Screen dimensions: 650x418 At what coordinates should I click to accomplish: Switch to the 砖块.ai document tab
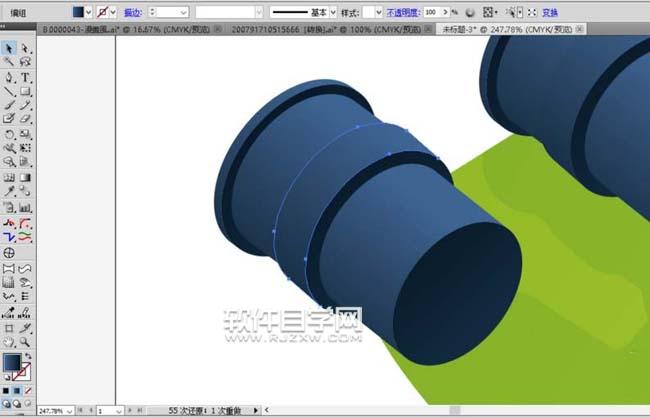310,30
